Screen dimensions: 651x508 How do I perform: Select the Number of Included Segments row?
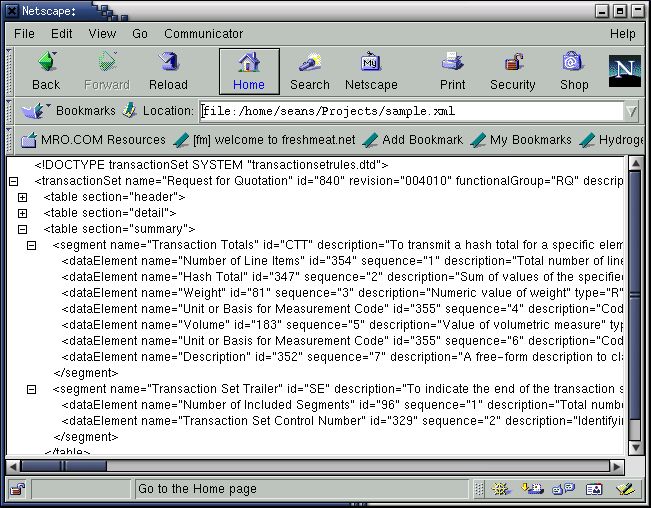(342, 405)
